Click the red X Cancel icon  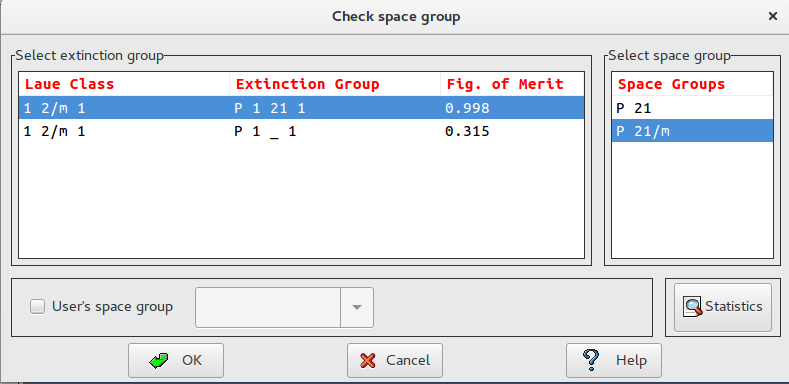pos(368,360)
